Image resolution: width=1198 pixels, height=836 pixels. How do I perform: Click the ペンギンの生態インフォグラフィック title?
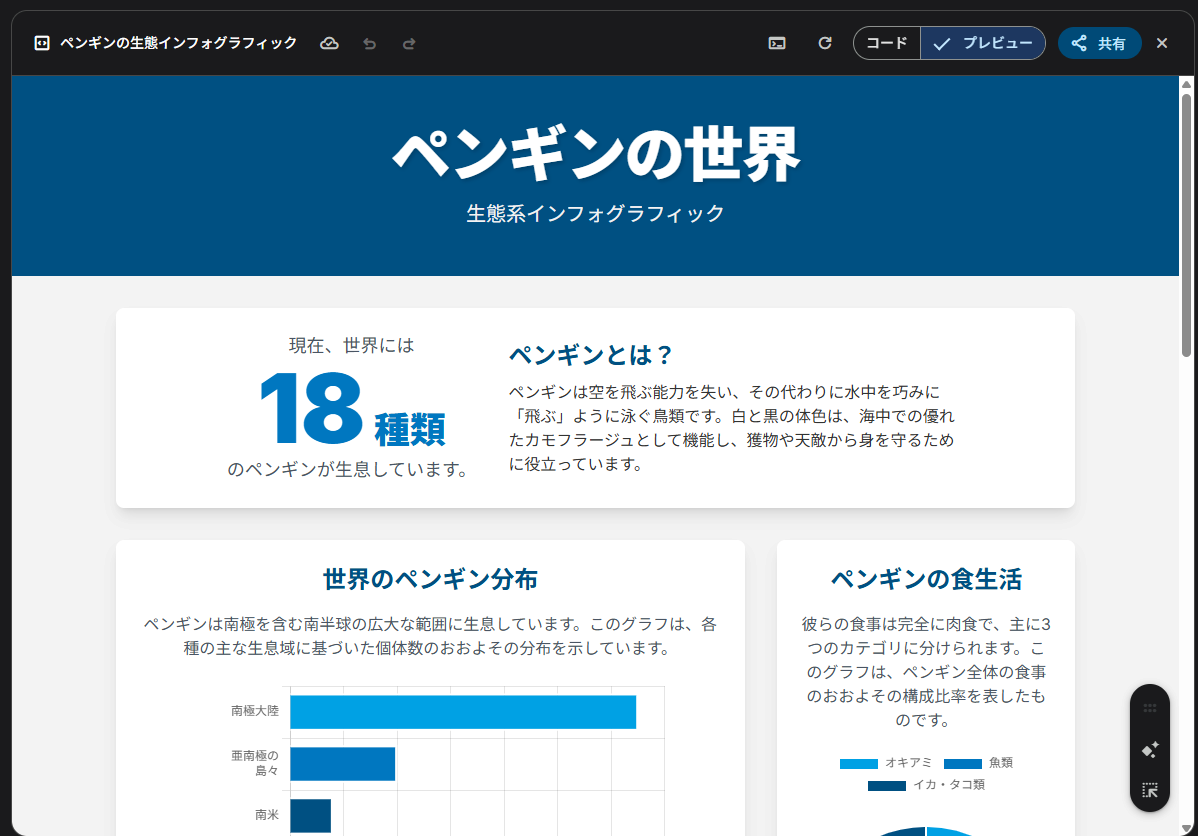point(178,43)
